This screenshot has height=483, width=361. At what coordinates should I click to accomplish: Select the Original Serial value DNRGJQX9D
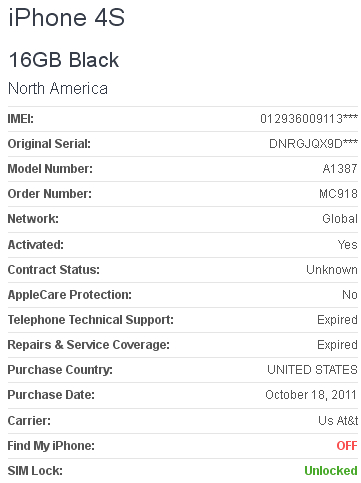pos(313,144)
